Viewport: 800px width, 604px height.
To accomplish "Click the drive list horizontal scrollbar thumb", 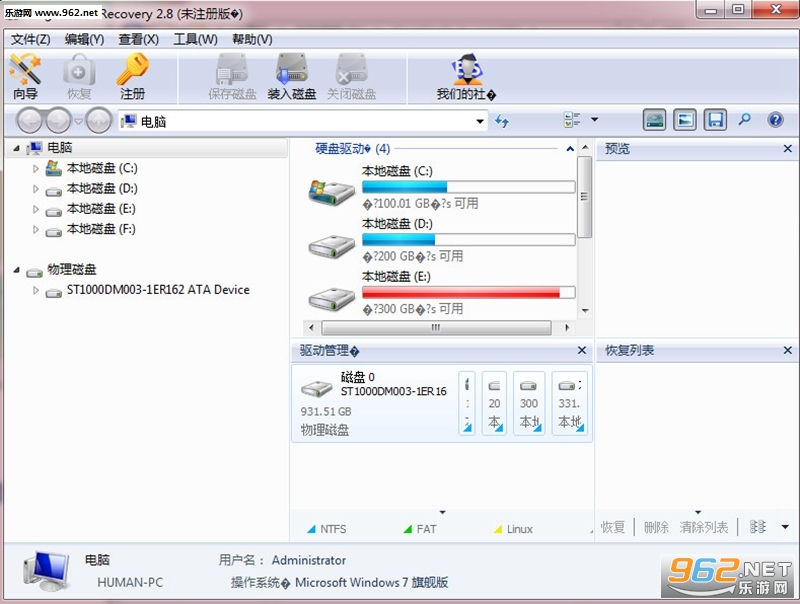I will coord(436,328).
